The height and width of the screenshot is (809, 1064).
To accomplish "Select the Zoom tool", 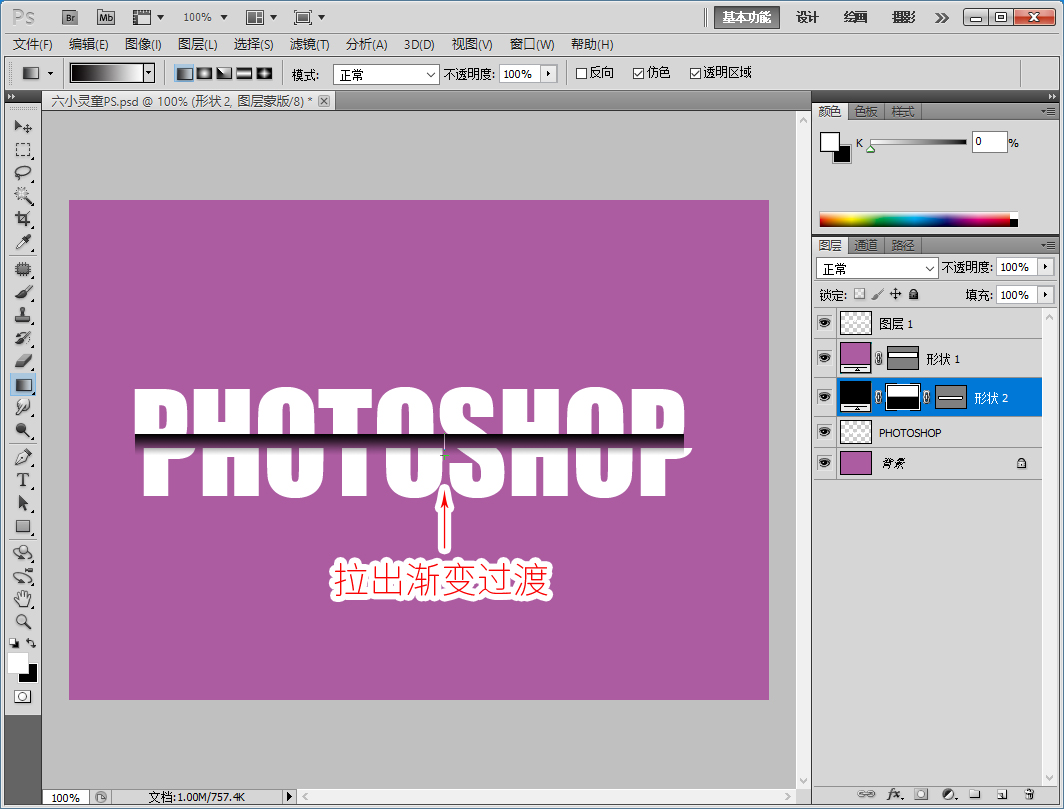I will tap(23, 622).
